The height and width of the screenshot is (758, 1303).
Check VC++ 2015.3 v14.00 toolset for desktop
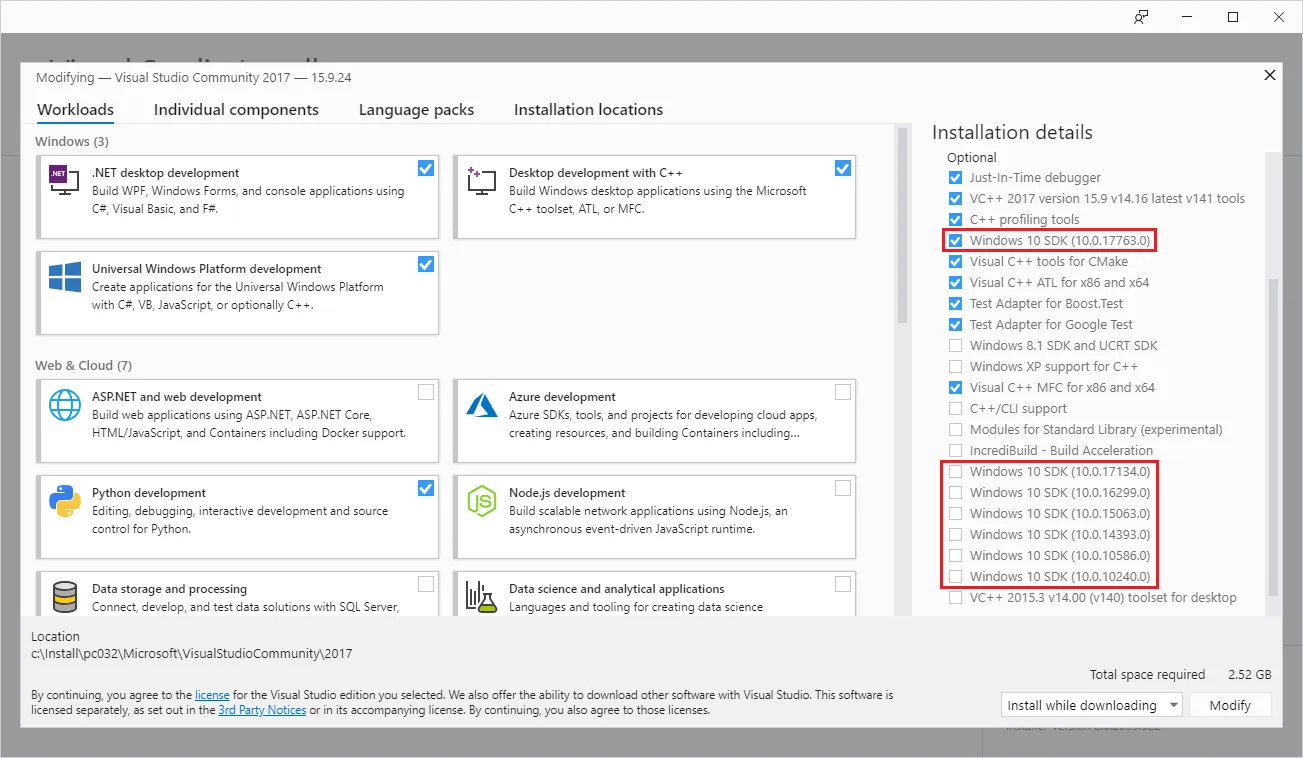coord(955,598)
